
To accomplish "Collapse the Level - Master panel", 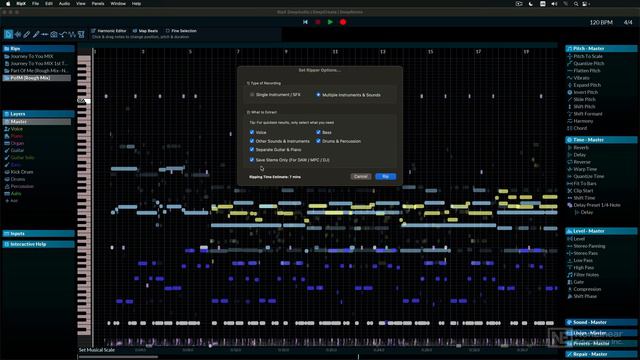I will (601, 231).
